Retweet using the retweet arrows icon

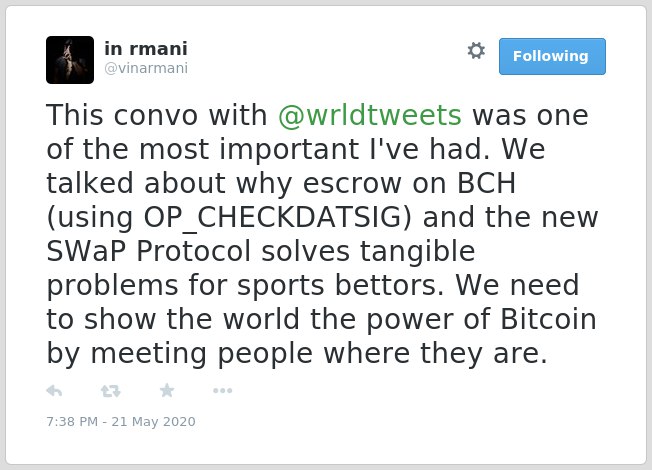[111, 391]
